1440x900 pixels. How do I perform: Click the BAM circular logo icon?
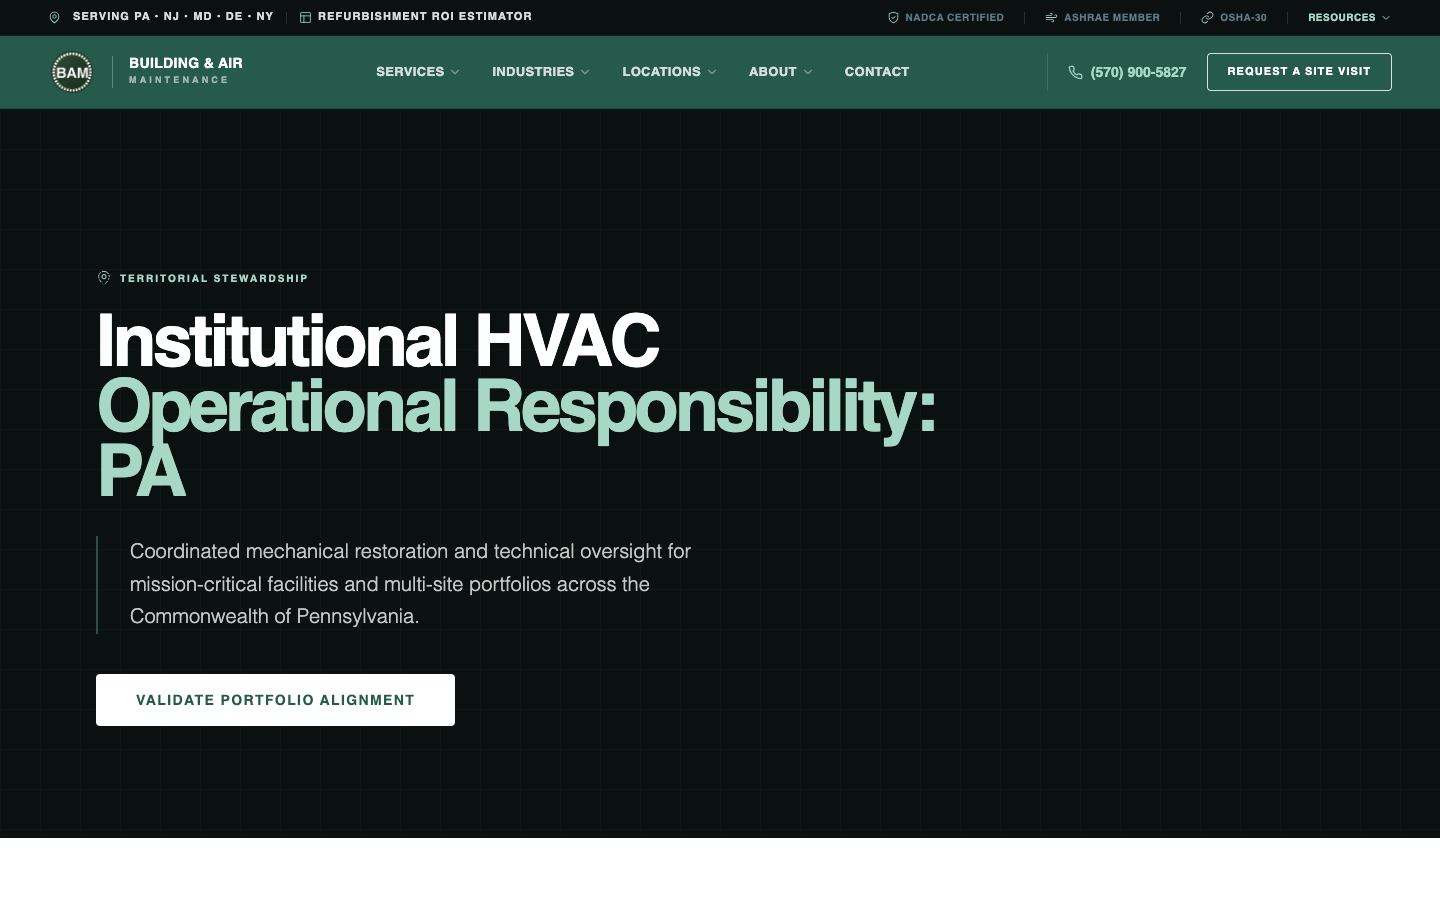point(72,72)
